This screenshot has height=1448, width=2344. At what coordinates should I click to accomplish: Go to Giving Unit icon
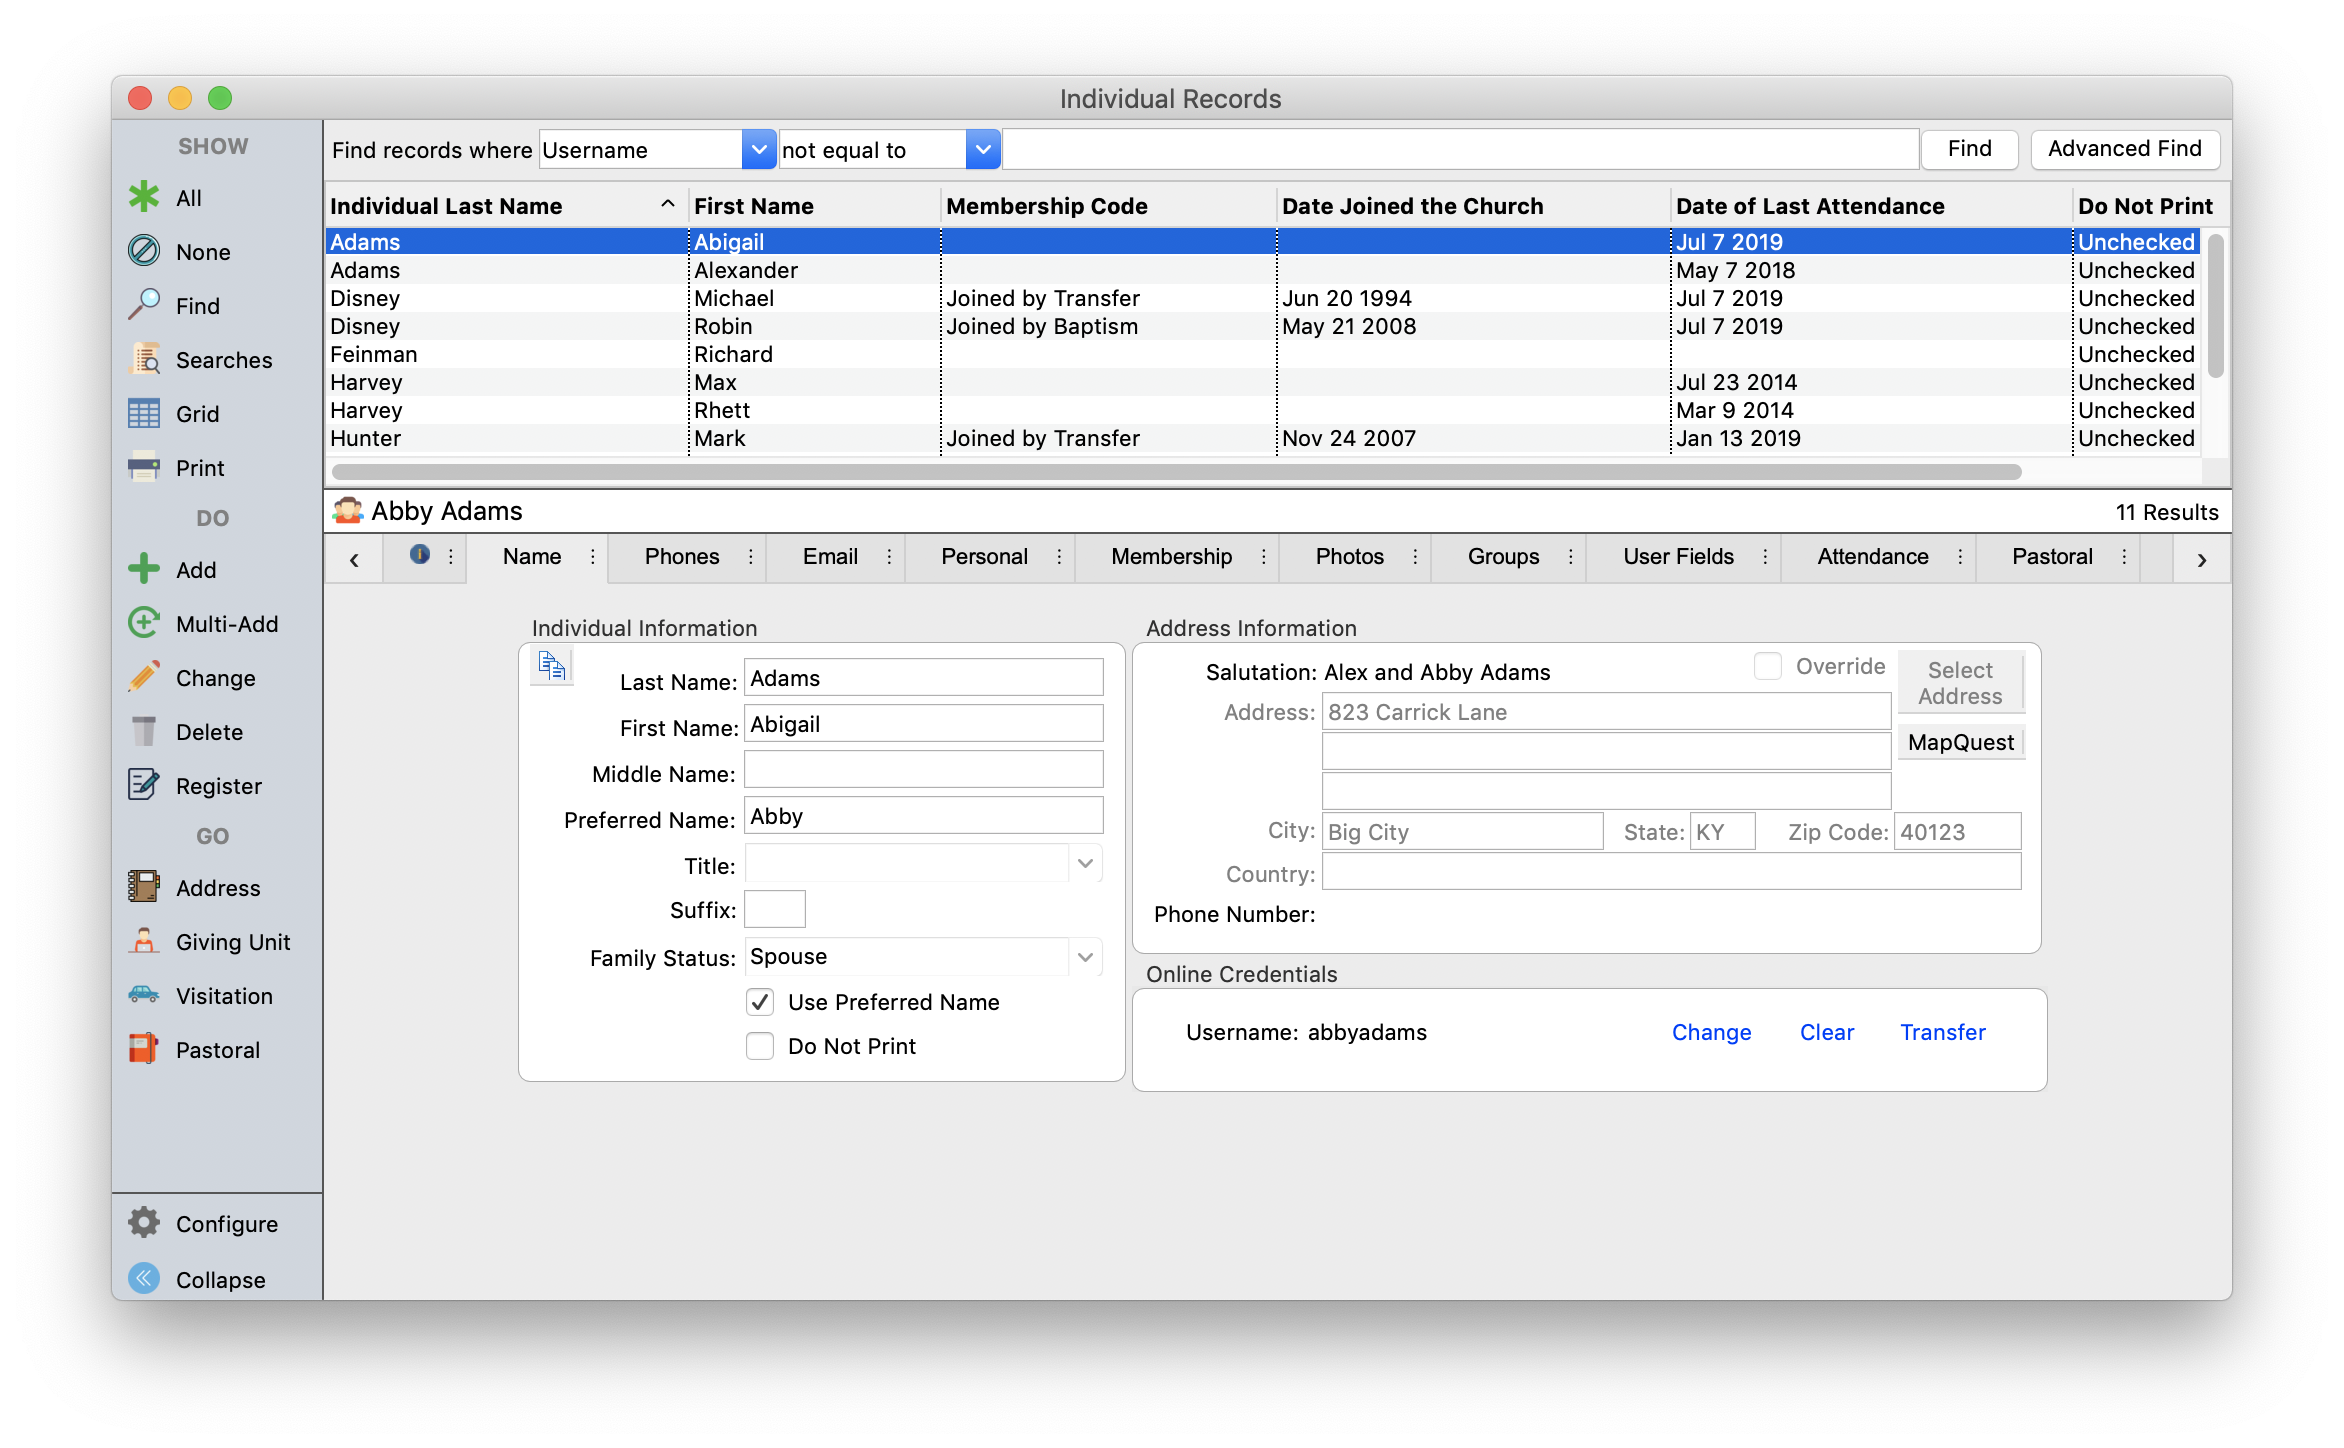144,941
